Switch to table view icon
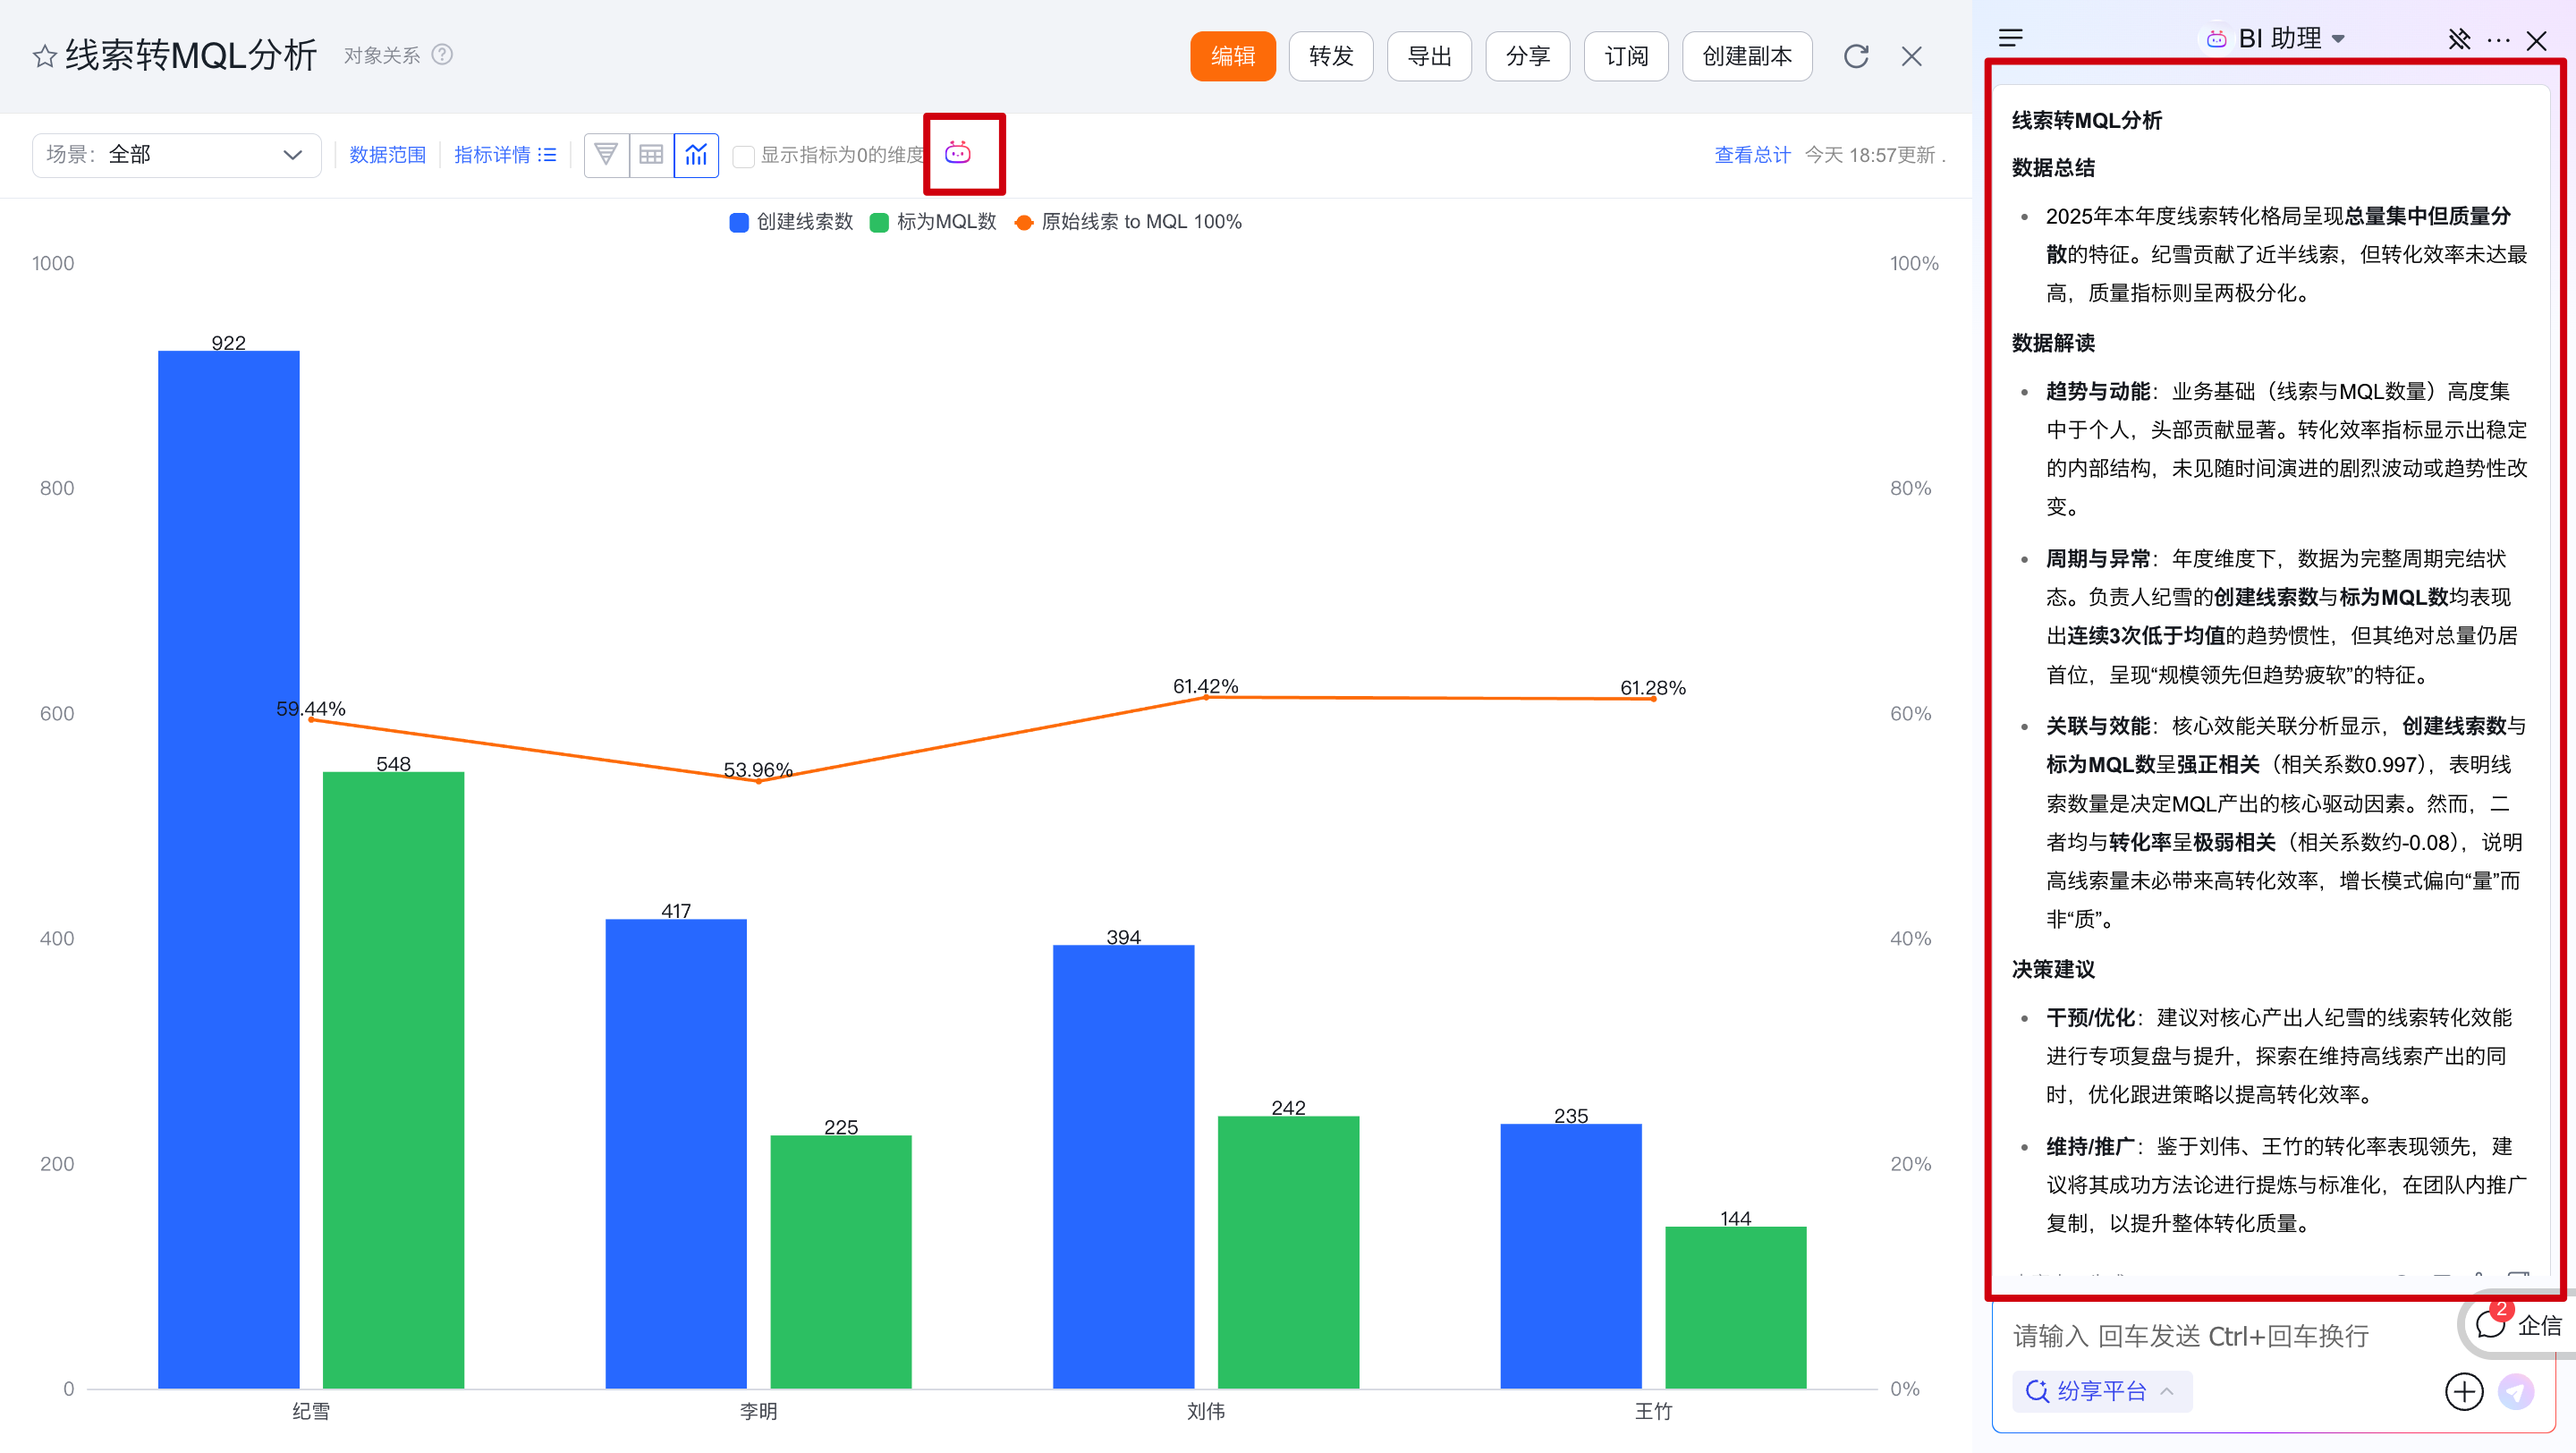2576x1453 pixels. coord(651,155)
